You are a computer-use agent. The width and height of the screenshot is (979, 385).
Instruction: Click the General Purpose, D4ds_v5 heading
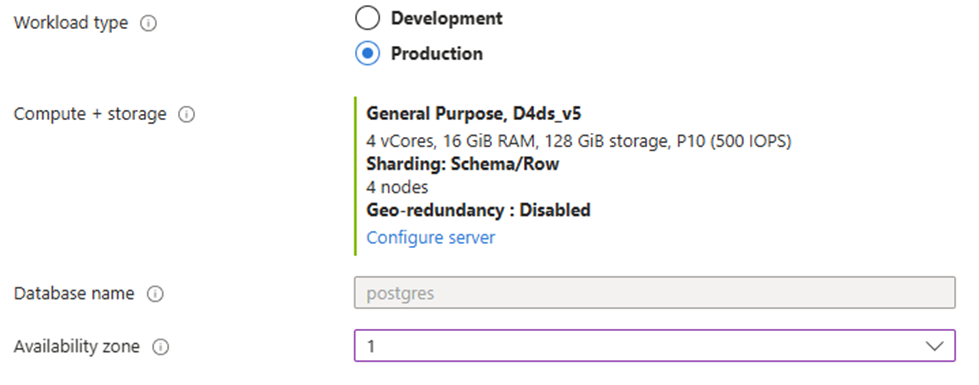pyautogui.click(x=475, y=114)
